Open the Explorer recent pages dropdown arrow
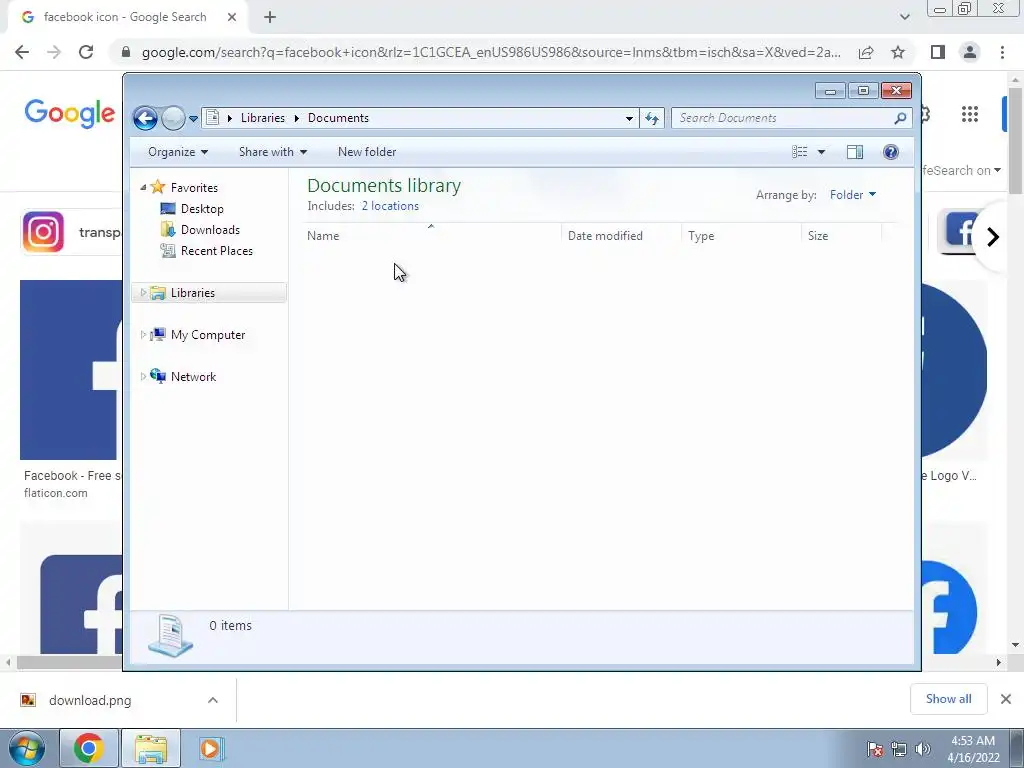 click(193, 119)
